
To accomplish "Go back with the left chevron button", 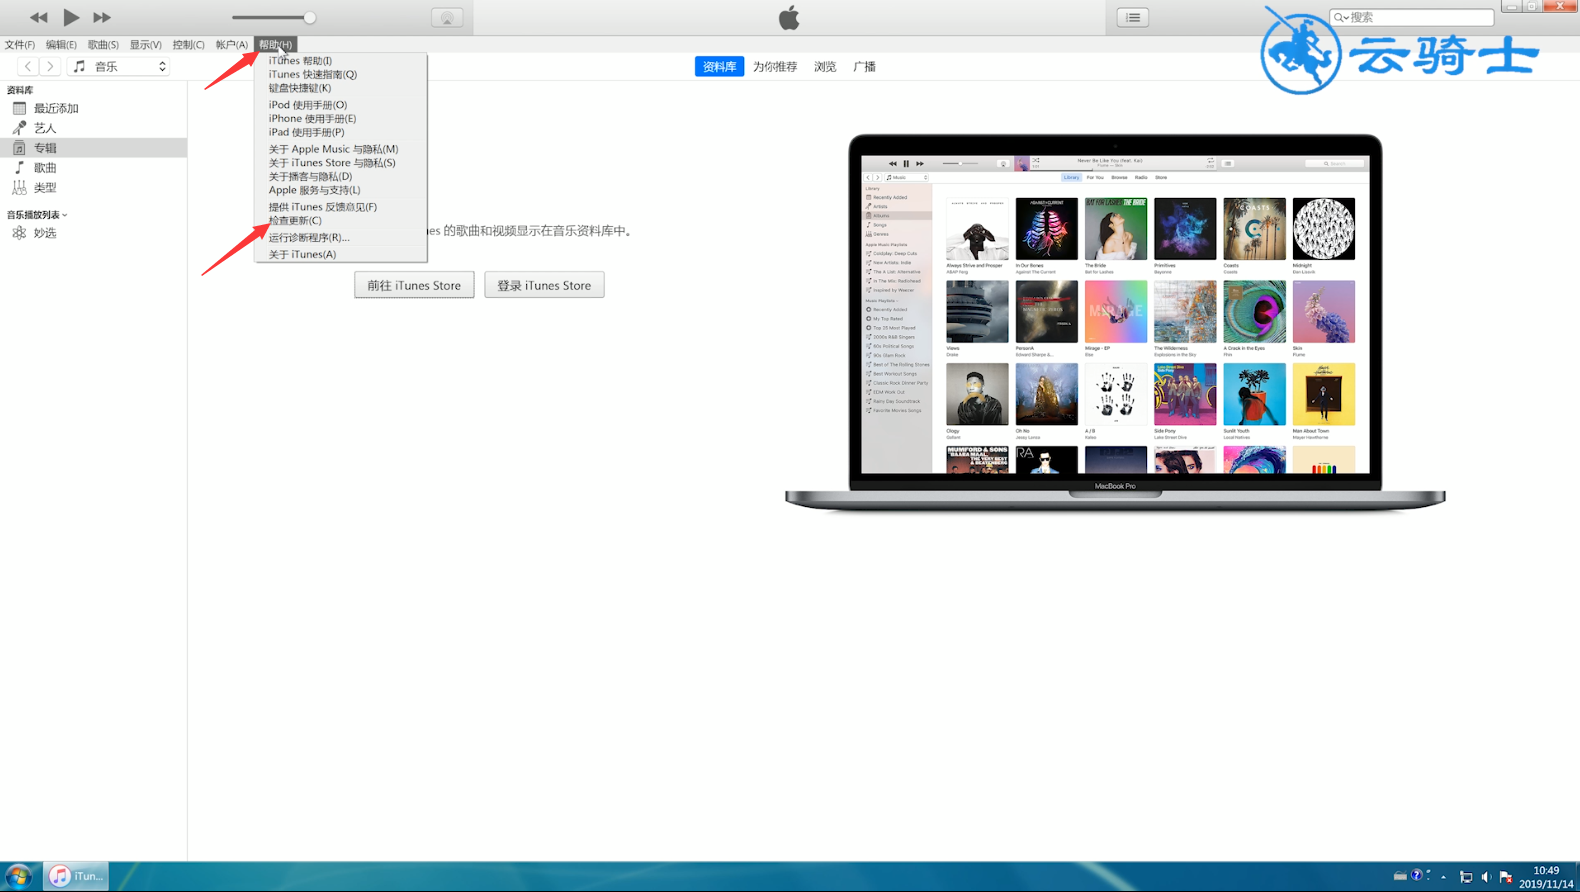I will [28, 66].
